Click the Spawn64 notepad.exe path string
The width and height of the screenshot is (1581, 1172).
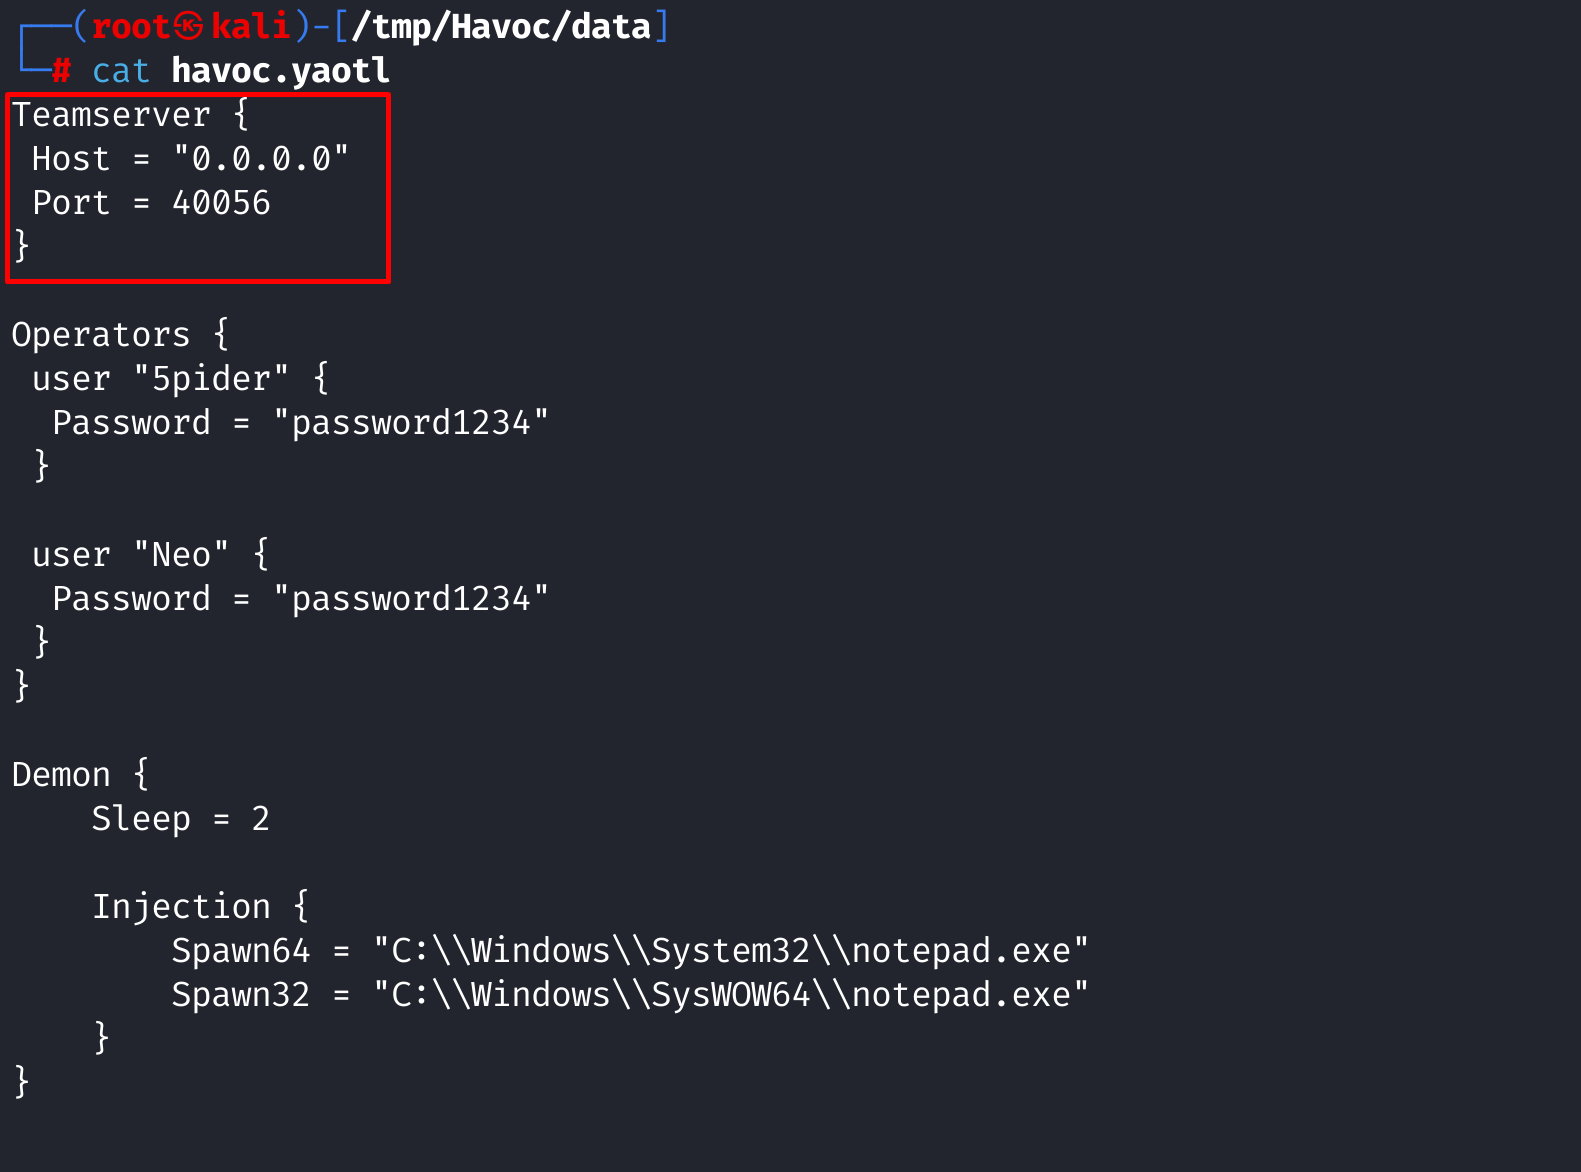click(x=730, y=951)
